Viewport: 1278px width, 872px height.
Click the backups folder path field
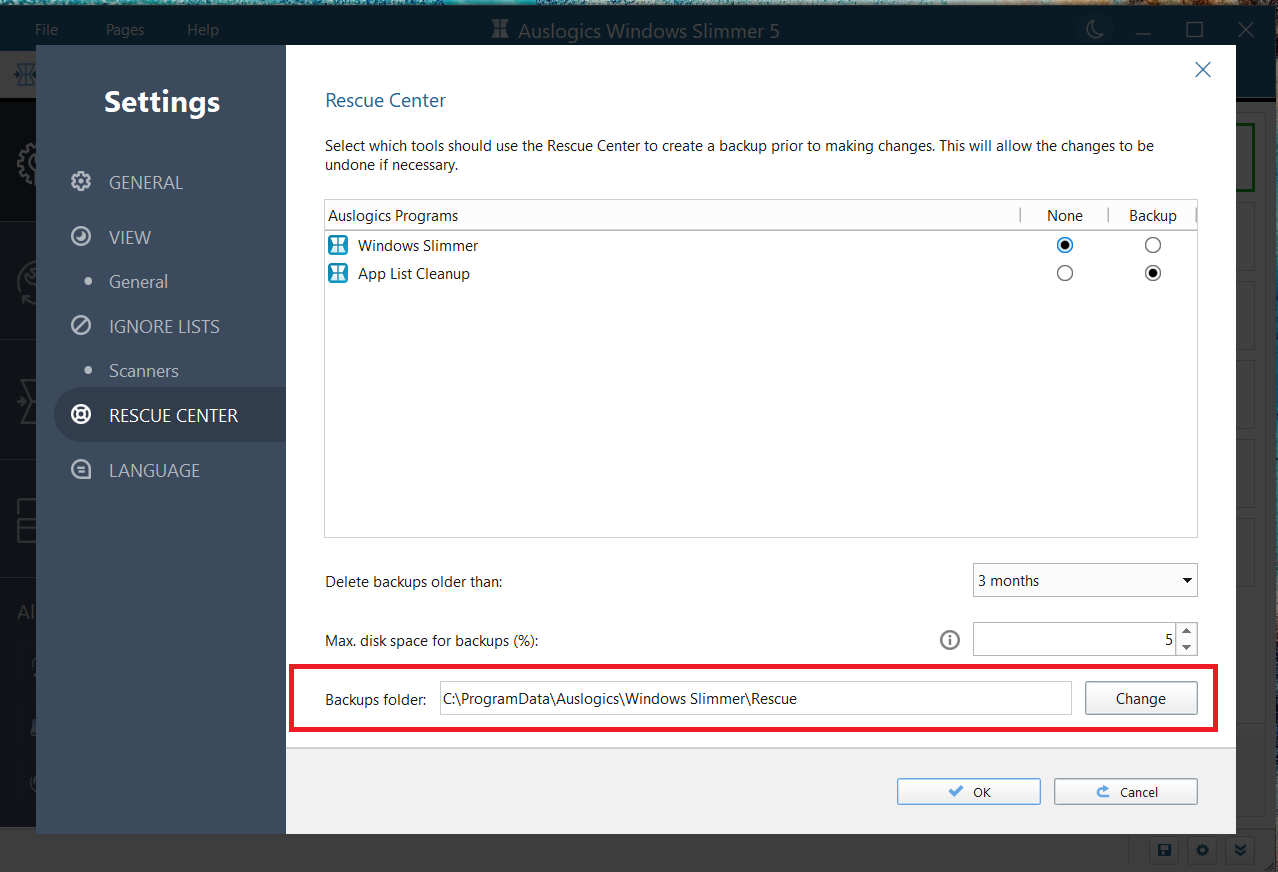755,698
